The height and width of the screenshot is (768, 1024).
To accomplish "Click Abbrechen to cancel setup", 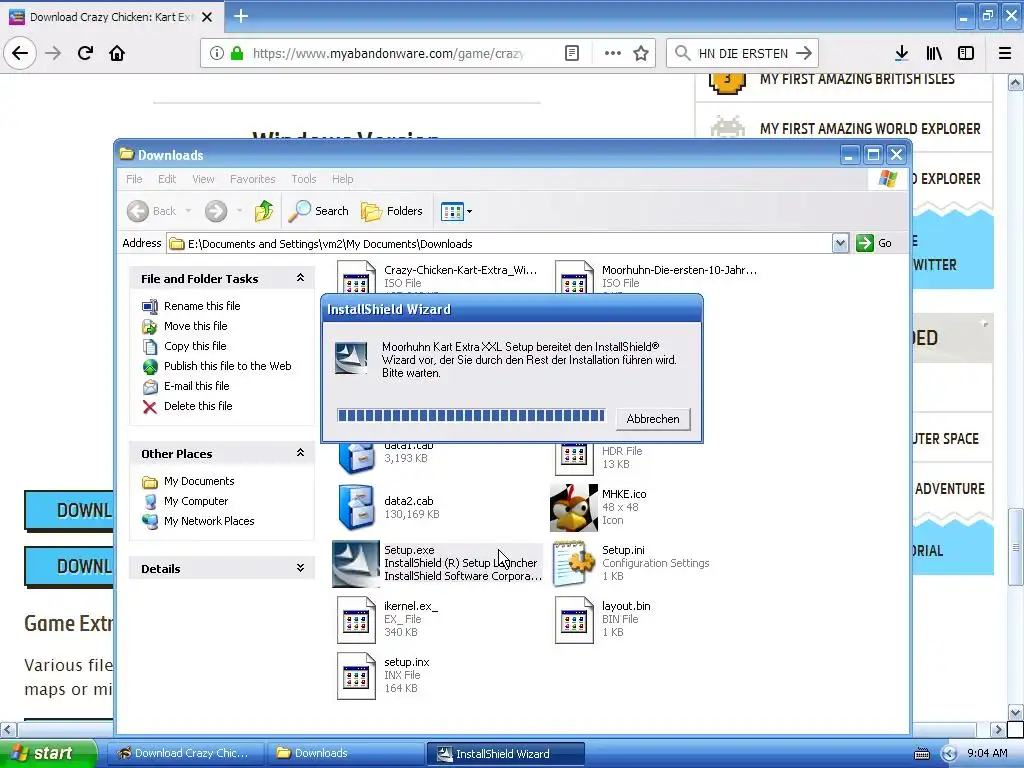I will pos(652,419).
